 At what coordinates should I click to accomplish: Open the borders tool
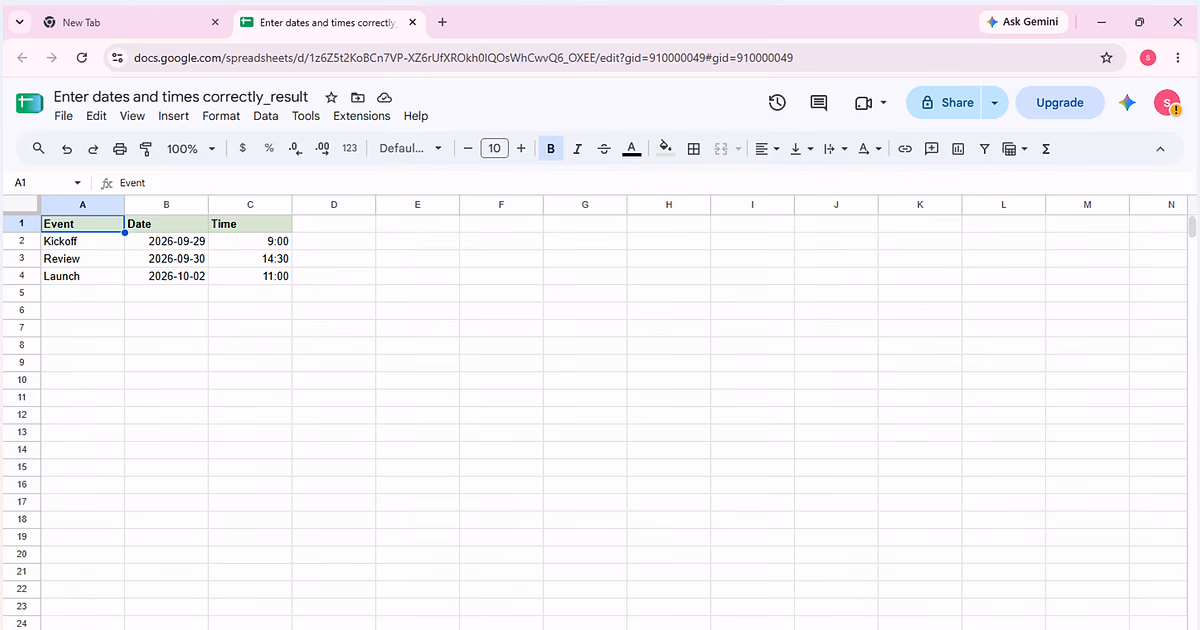694,148
